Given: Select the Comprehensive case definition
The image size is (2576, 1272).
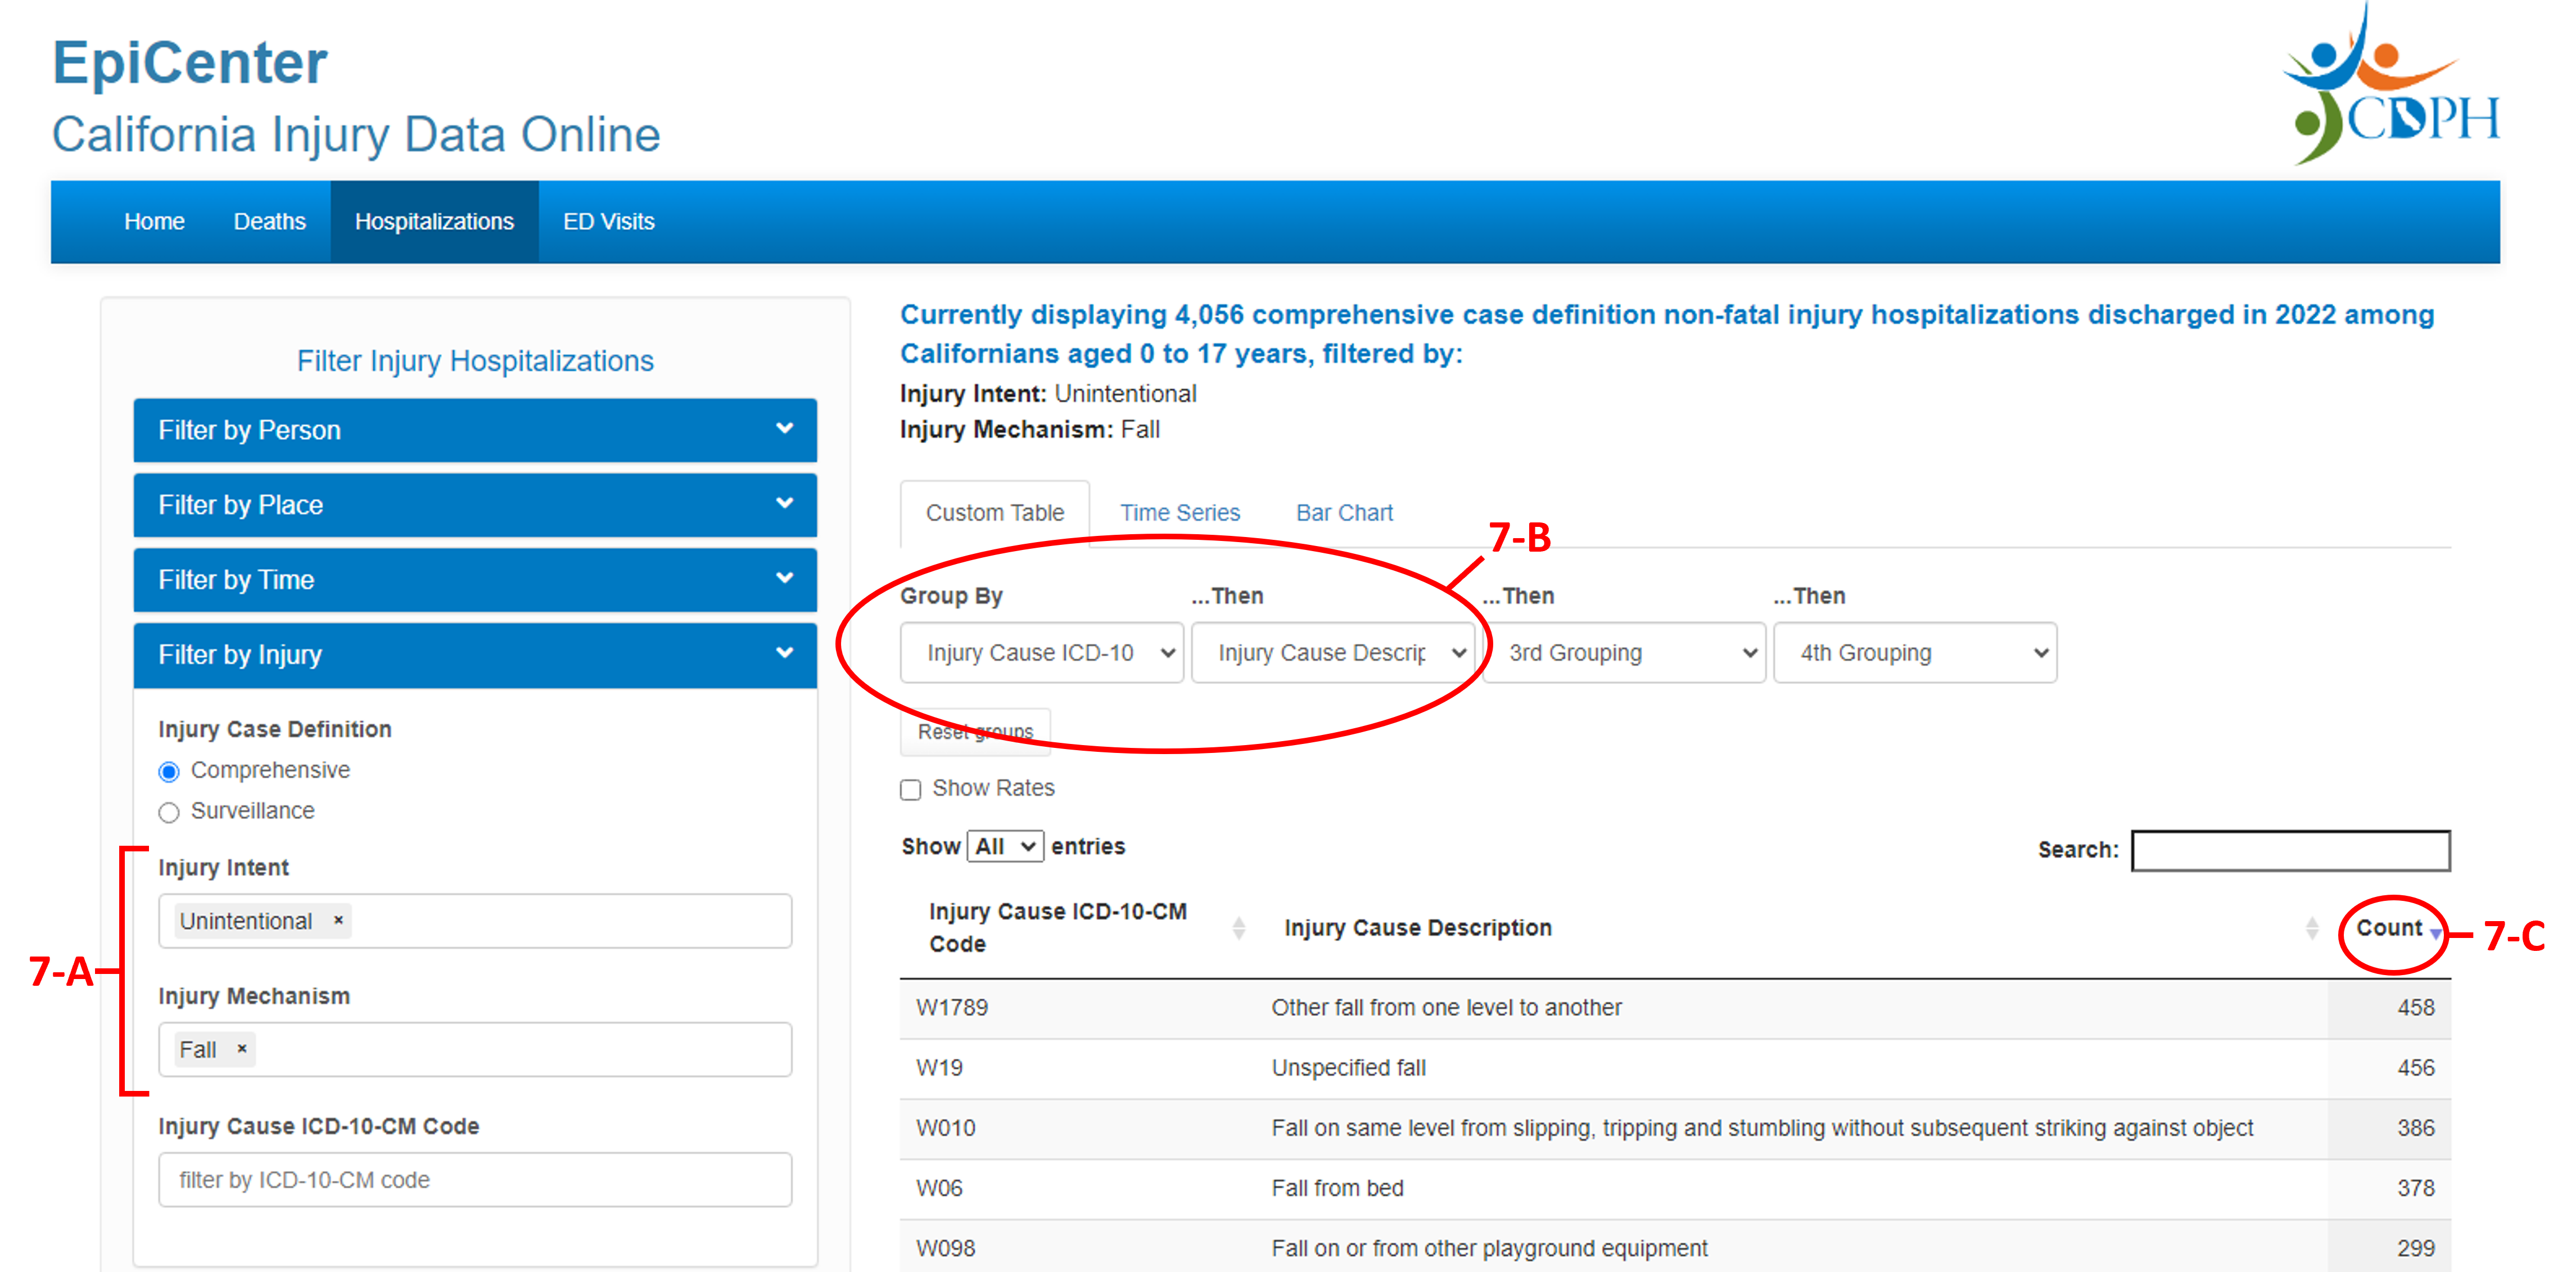Looking at the screenshot, I should 169,771.
